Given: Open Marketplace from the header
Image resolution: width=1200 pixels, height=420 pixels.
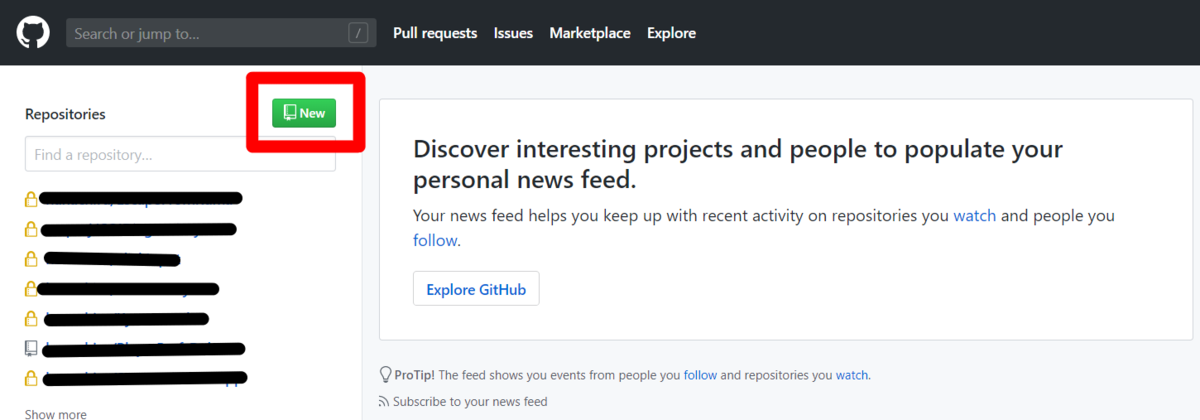Looking at the screenshot, I should point(590,33).
